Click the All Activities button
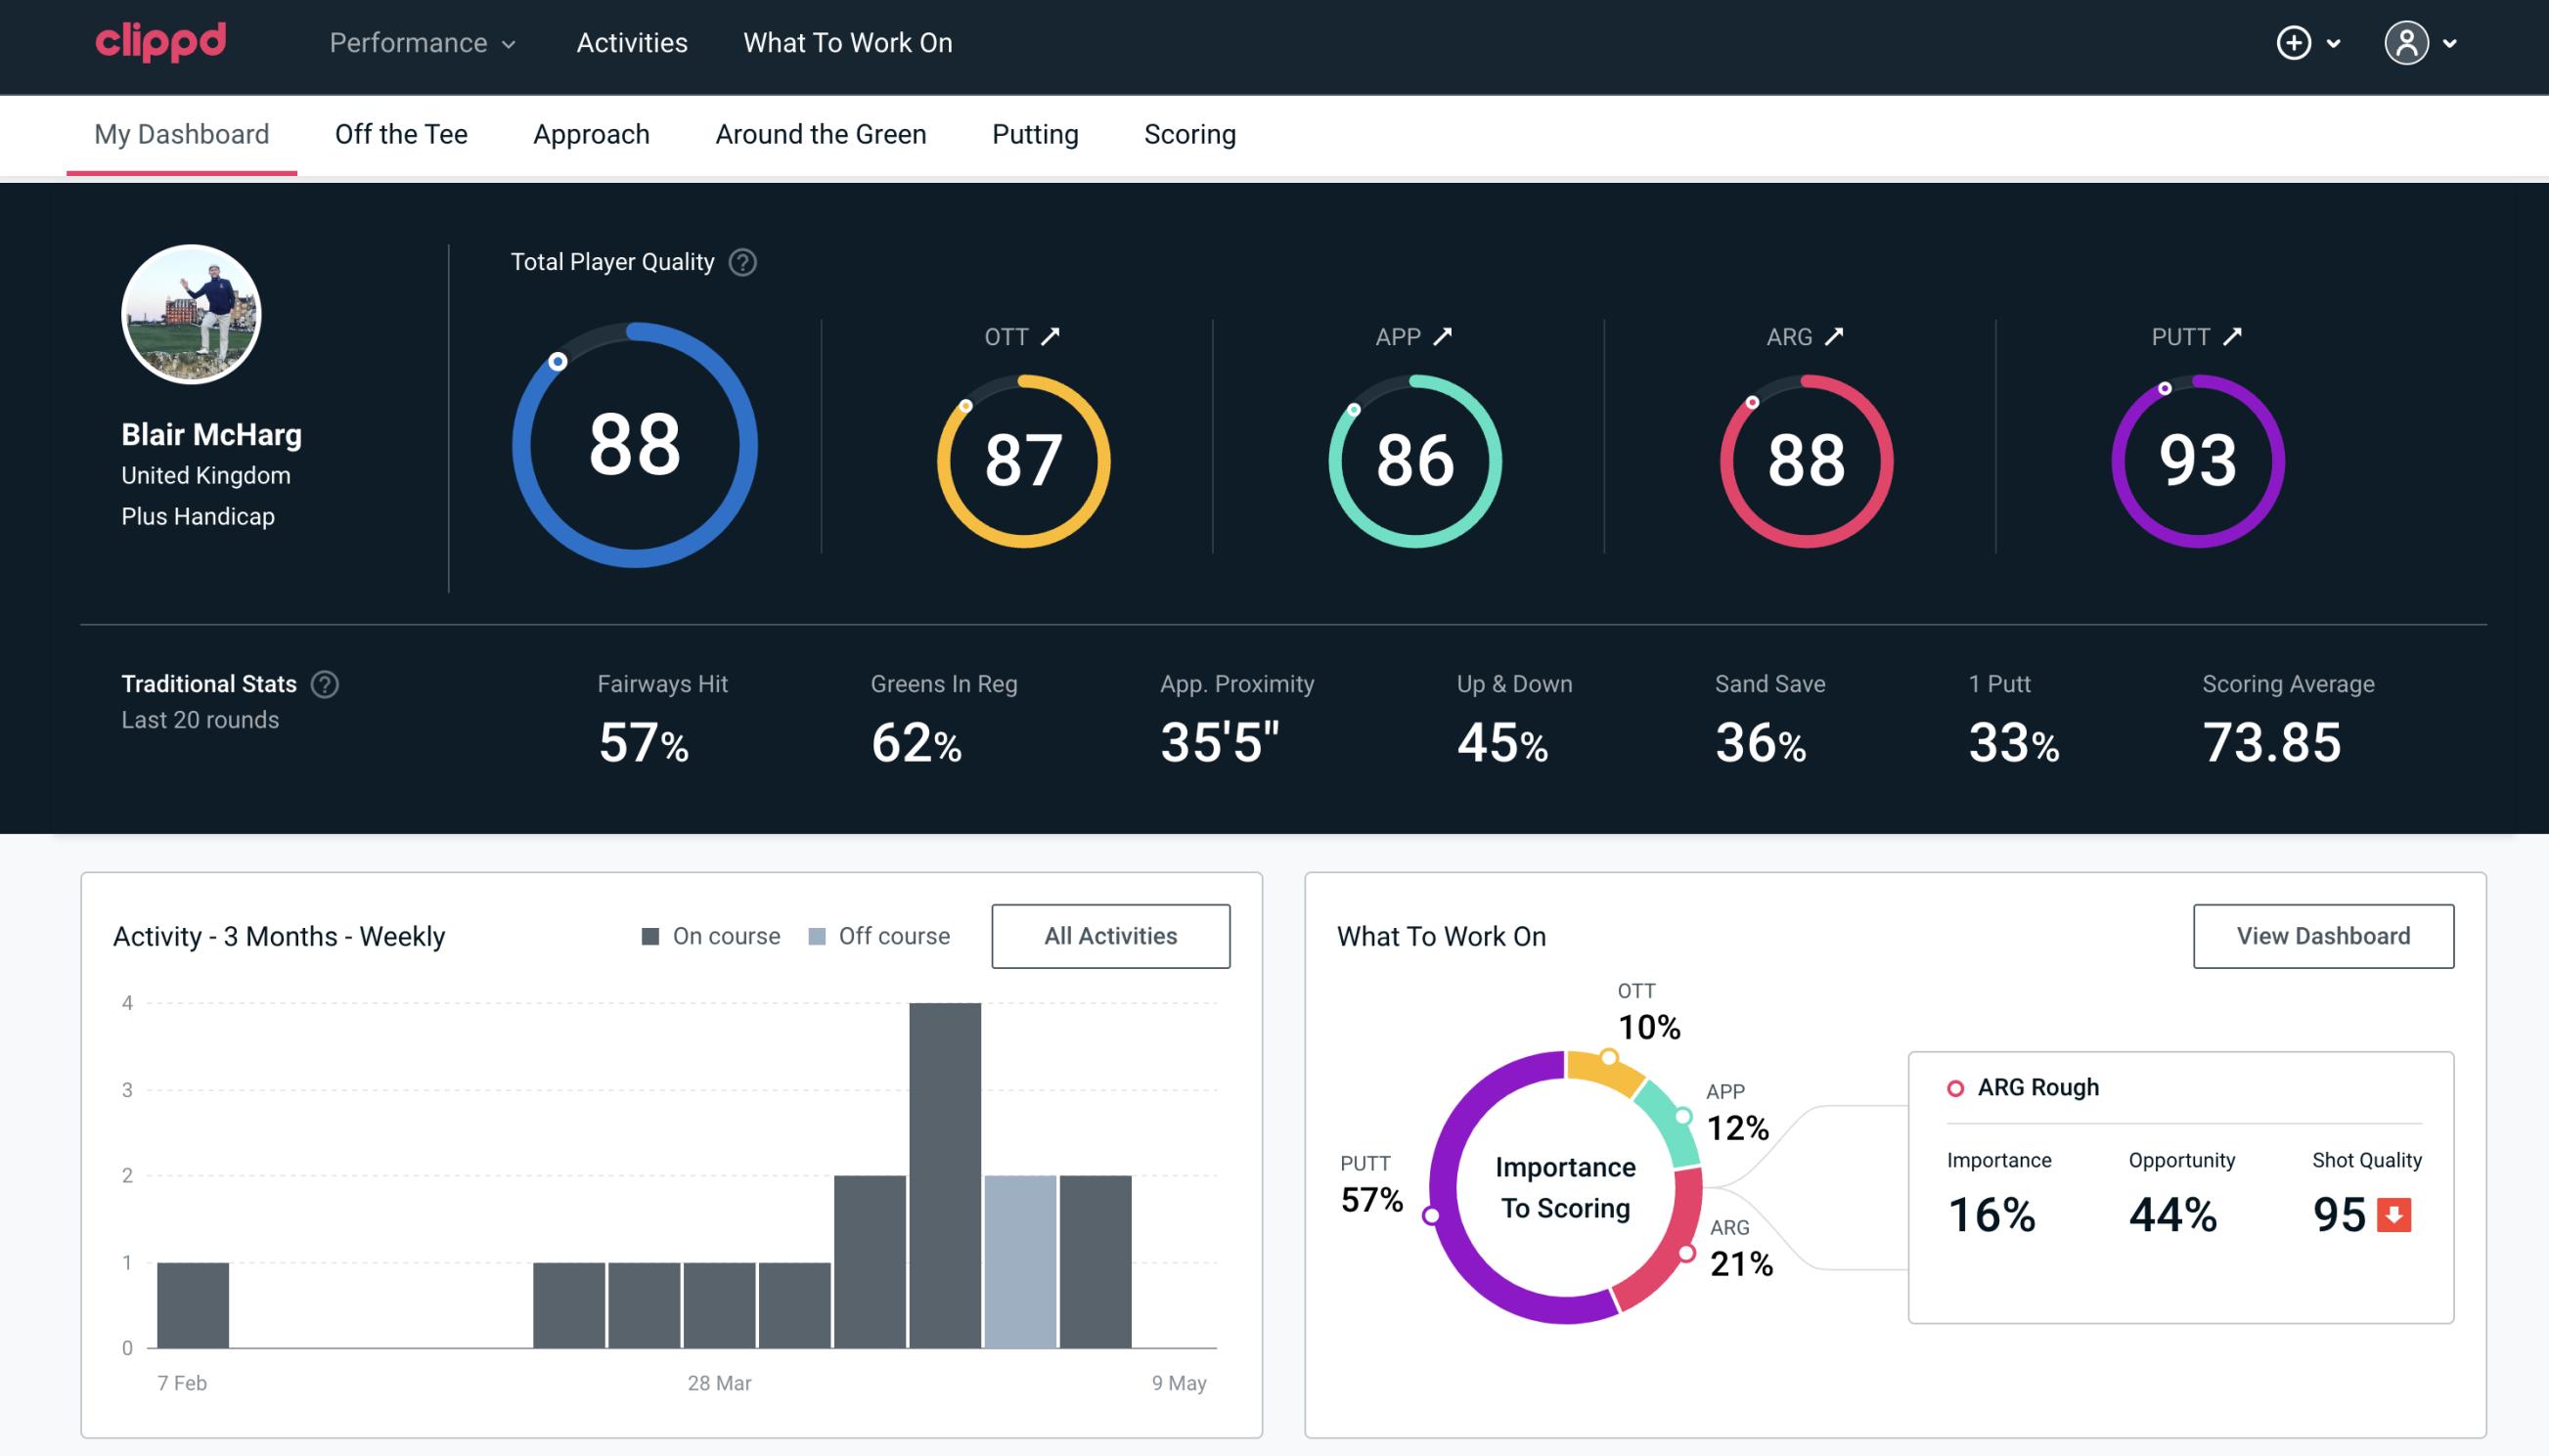The image size is (2549, 1456). tap(1110, 935)
